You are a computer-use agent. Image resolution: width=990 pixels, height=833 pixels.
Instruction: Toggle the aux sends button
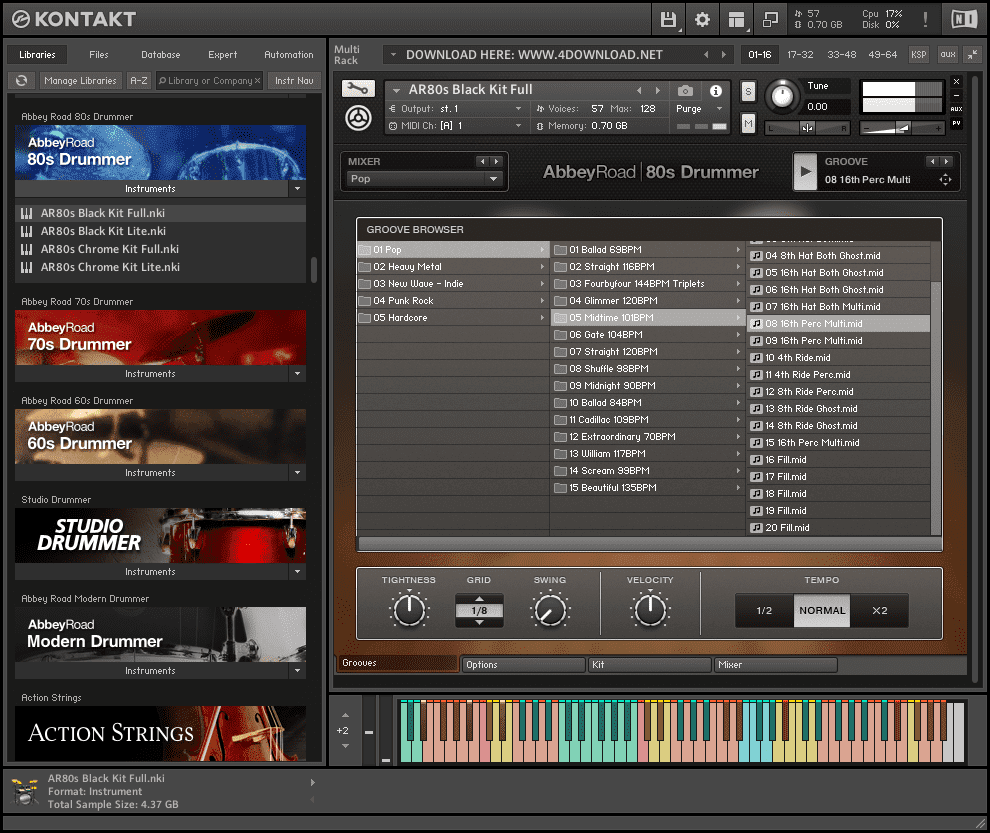(948, 55)
